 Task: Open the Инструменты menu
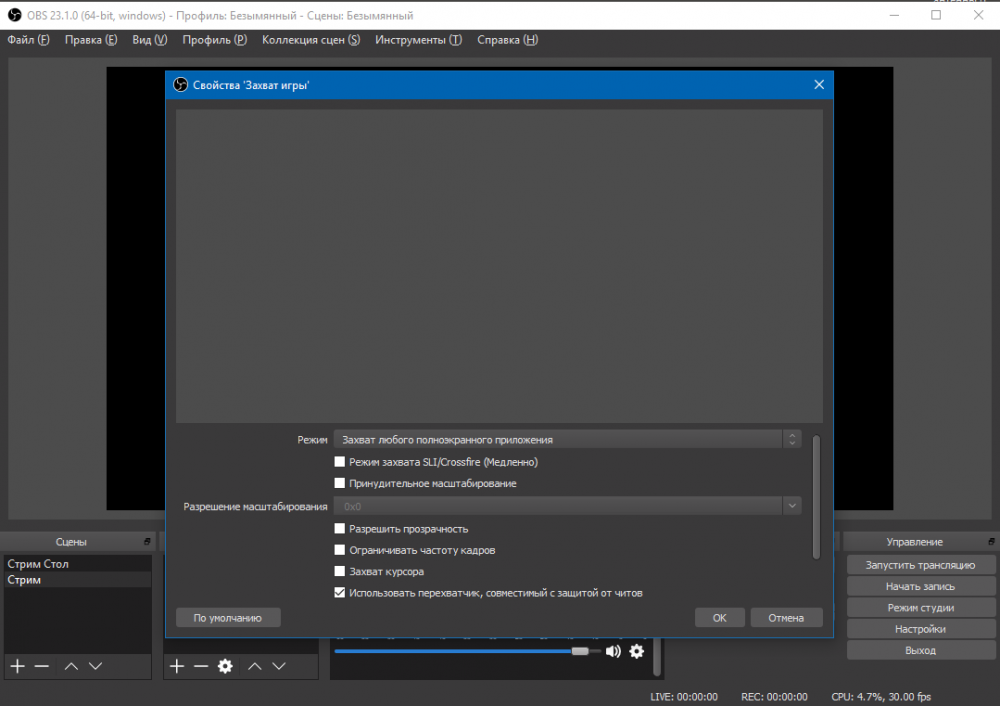[x=418, y=40]
